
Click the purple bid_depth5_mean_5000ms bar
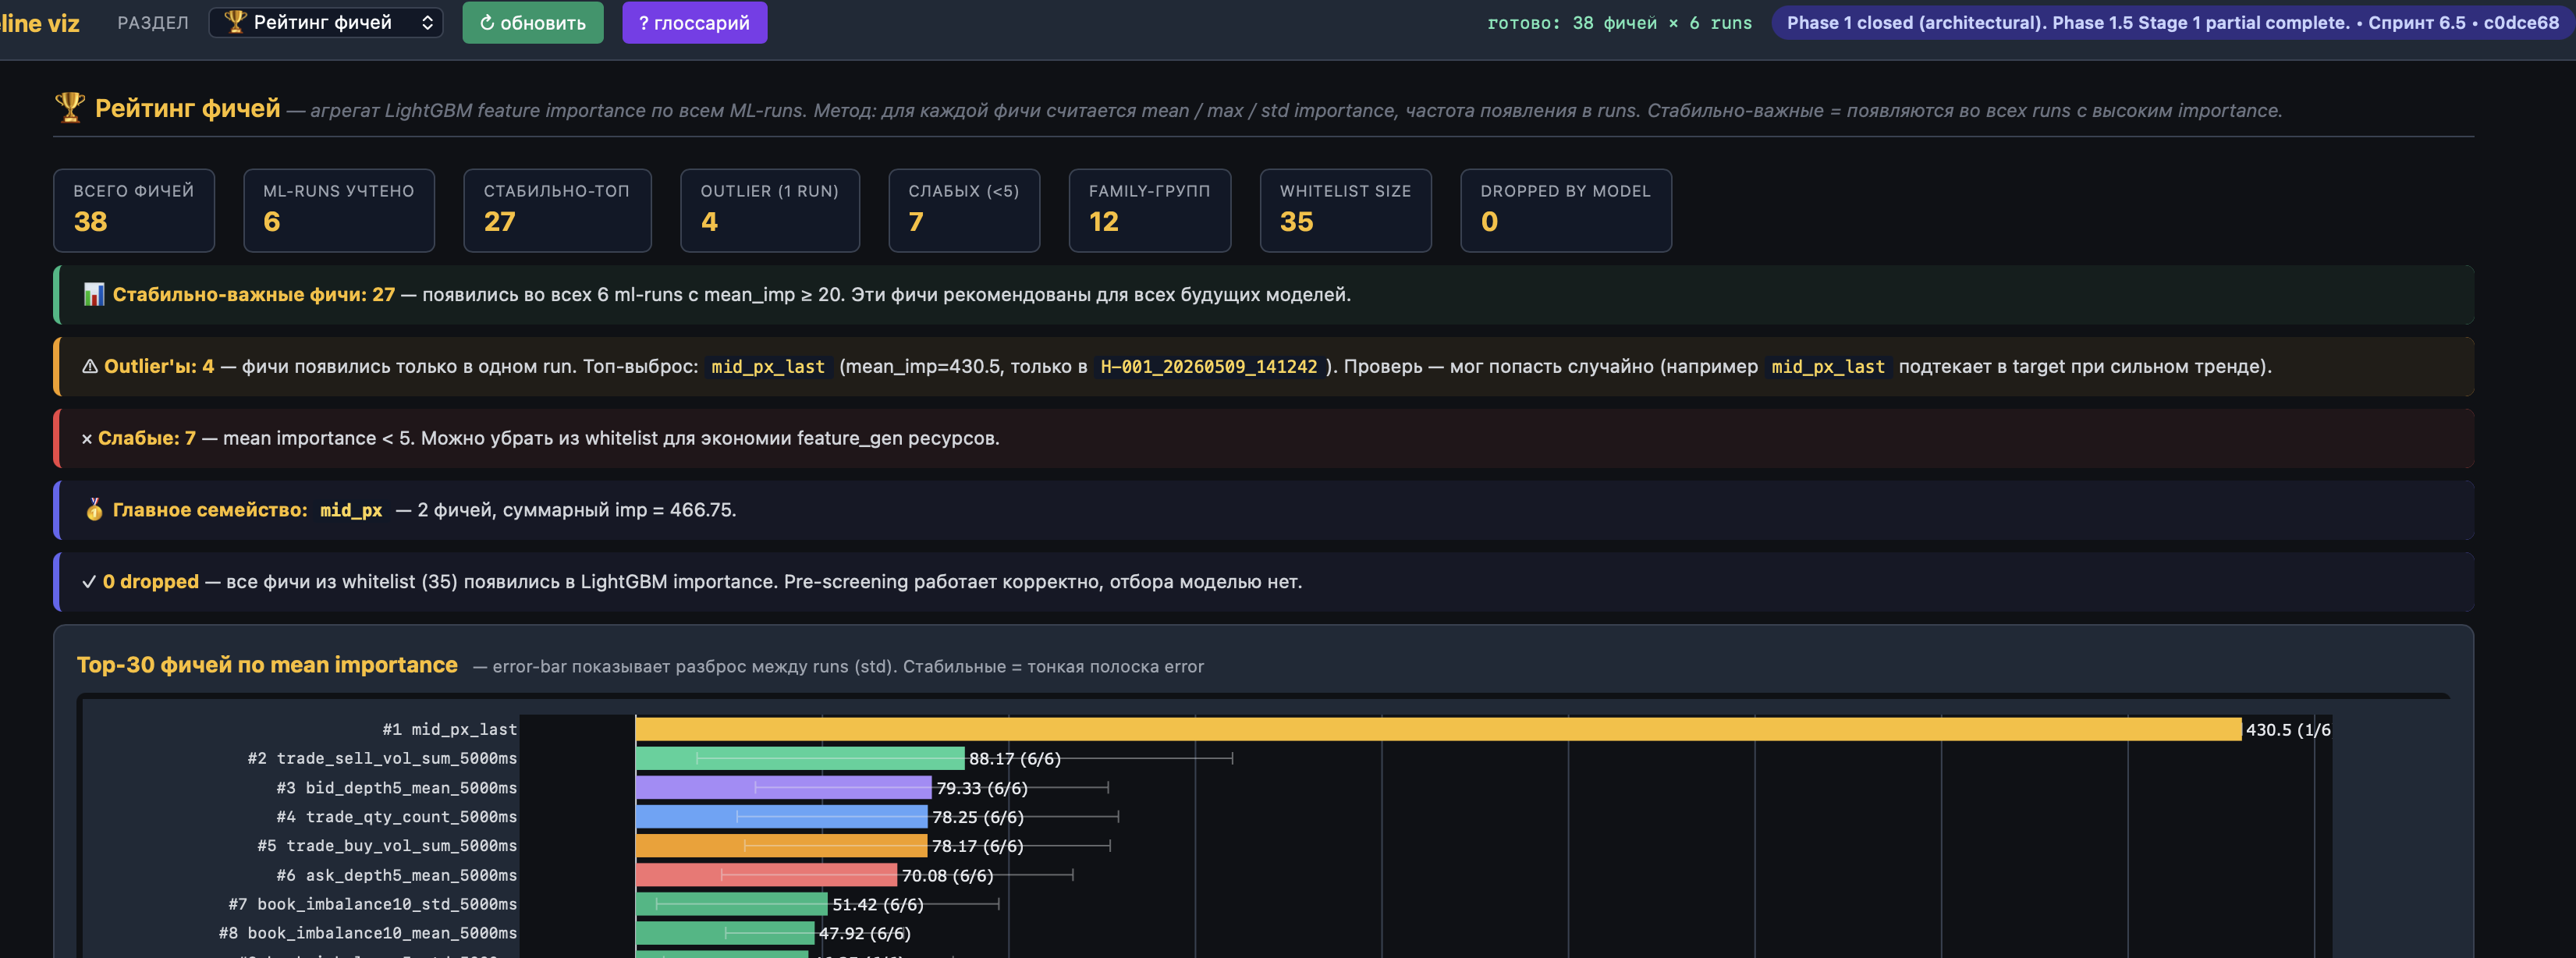click(x=783, y=788)
